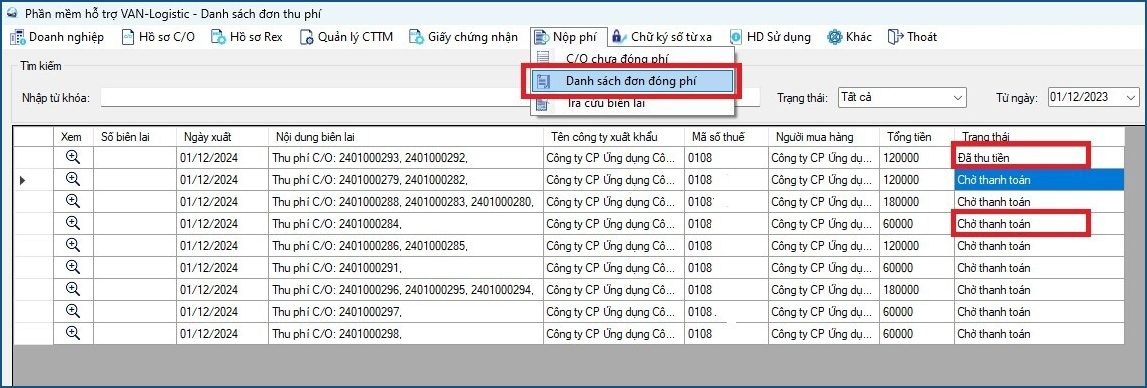This screenshot has height=388, width=1147.
Task: Click the 60000 amount in row 2401000284
Action: point(917,223)
